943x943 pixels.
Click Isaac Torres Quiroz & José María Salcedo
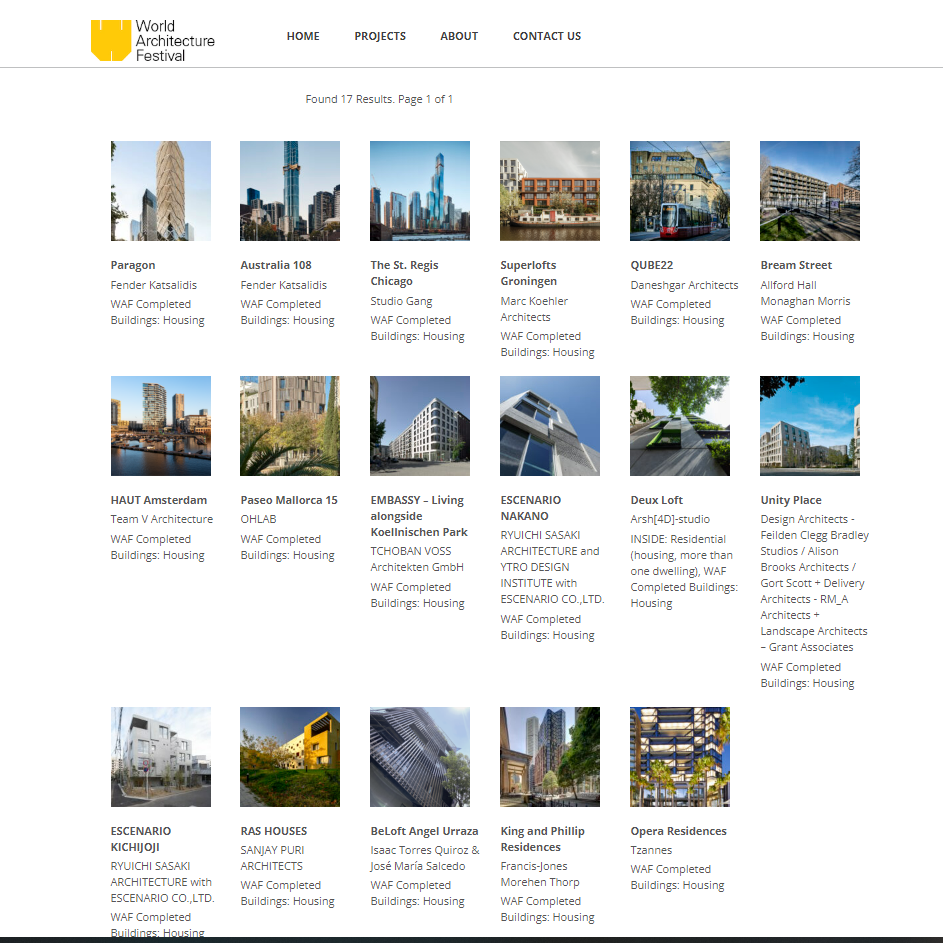click(x=425, y=858)
